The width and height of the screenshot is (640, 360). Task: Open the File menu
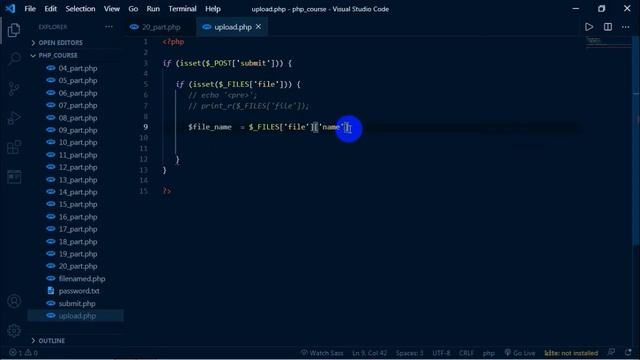(30, 9)
